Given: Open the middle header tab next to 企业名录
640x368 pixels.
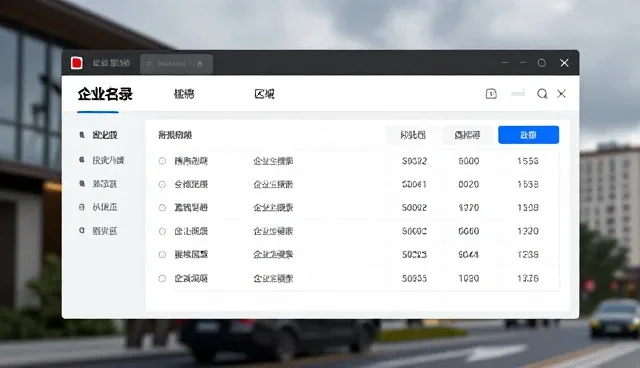Looking at the screenshot, I should coord(184,94).
